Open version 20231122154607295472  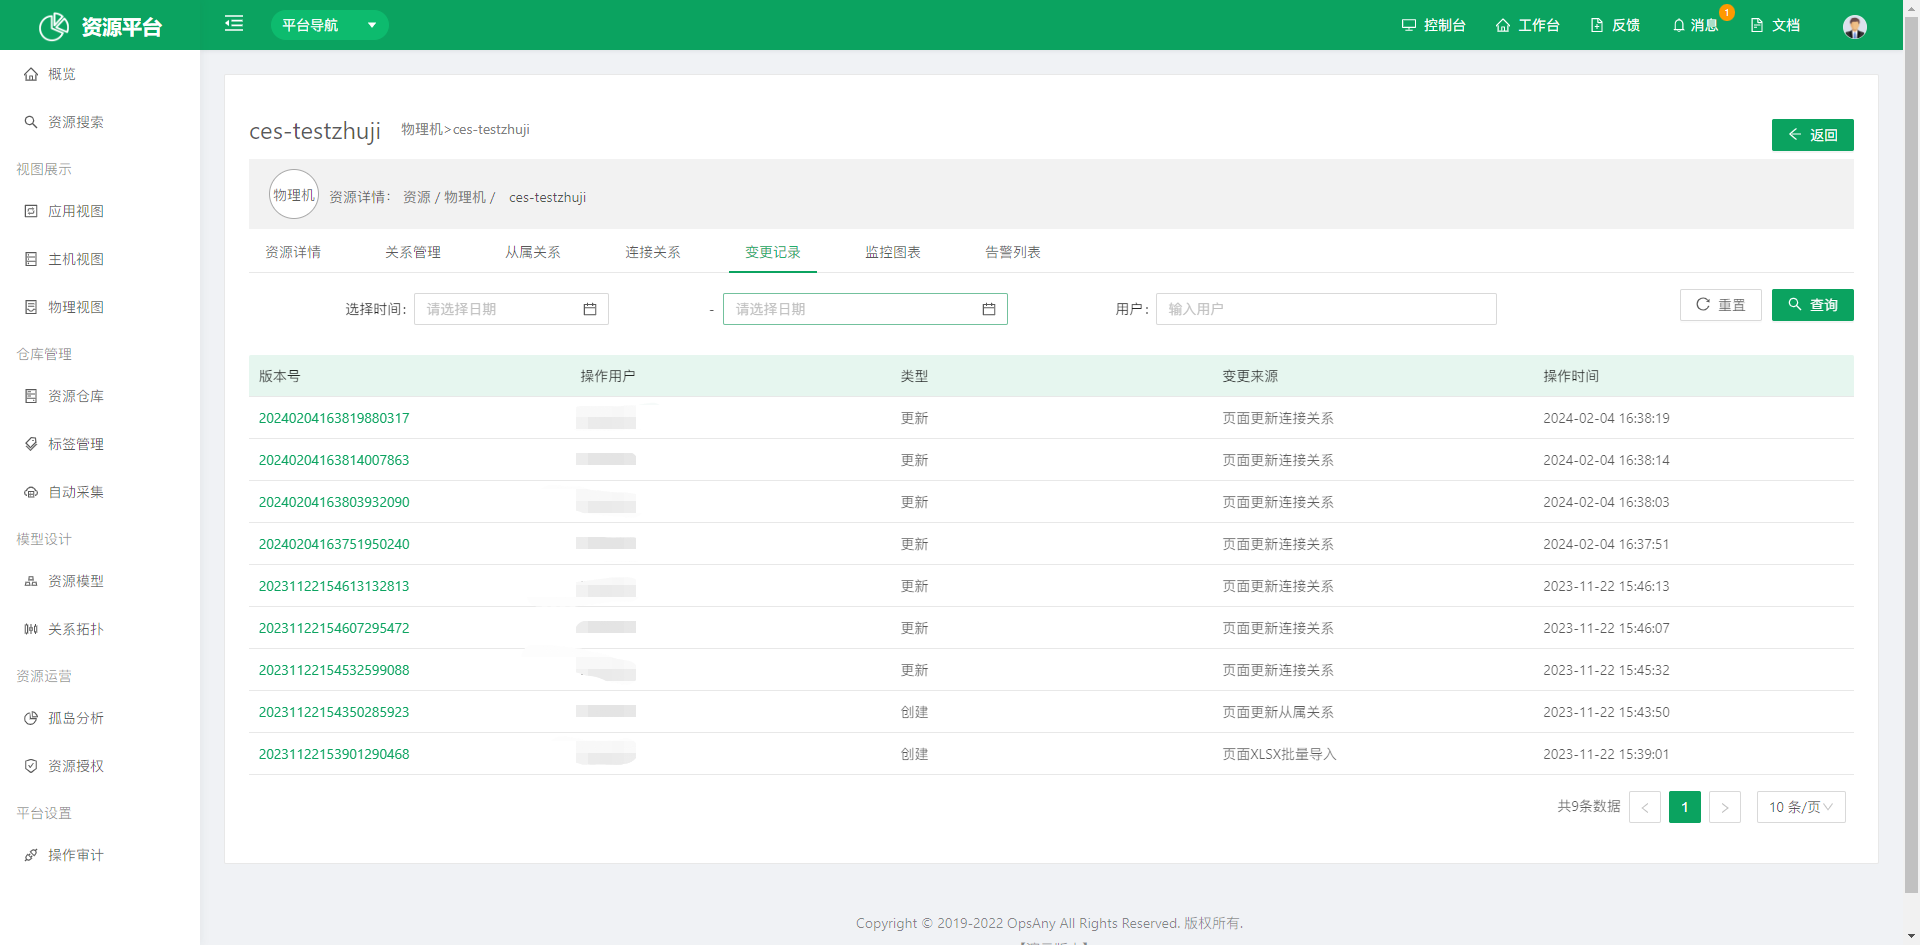tap(334, 628)
